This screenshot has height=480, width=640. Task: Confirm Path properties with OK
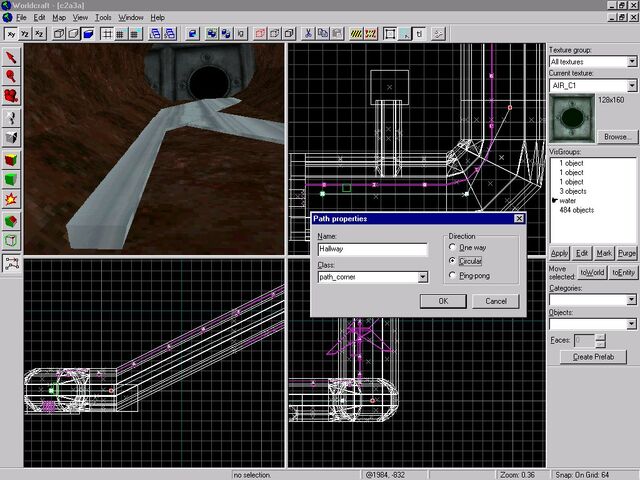click(x=443, y=301)
